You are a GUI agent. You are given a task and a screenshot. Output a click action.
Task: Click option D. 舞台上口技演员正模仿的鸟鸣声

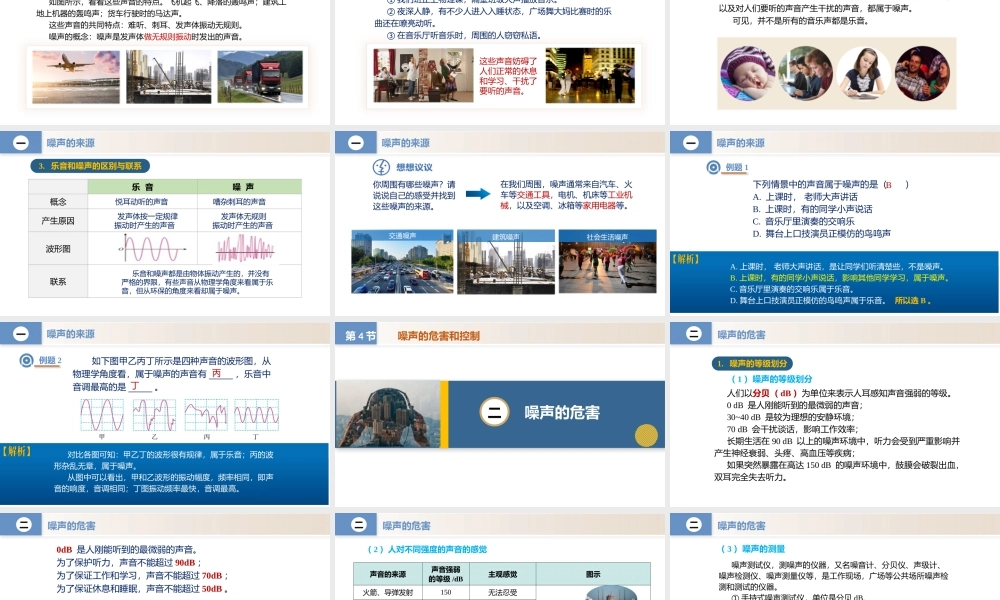(821, 233)
